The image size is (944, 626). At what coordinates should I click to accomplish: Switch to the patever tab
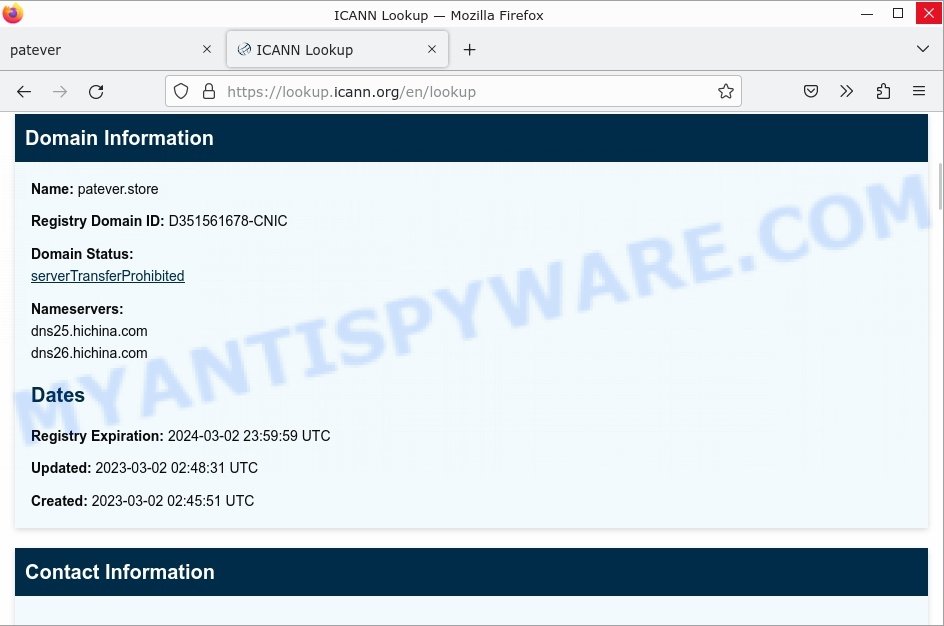coord(112,50)
